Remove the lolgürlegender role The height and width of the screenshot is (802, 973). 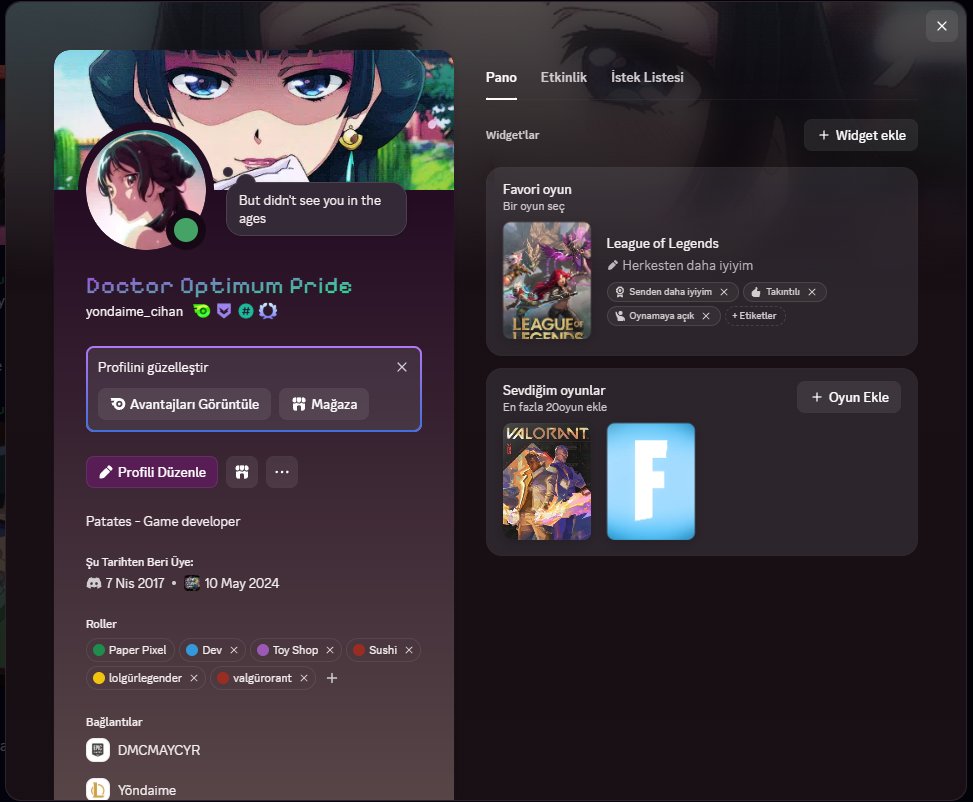[x=194, y=678]
